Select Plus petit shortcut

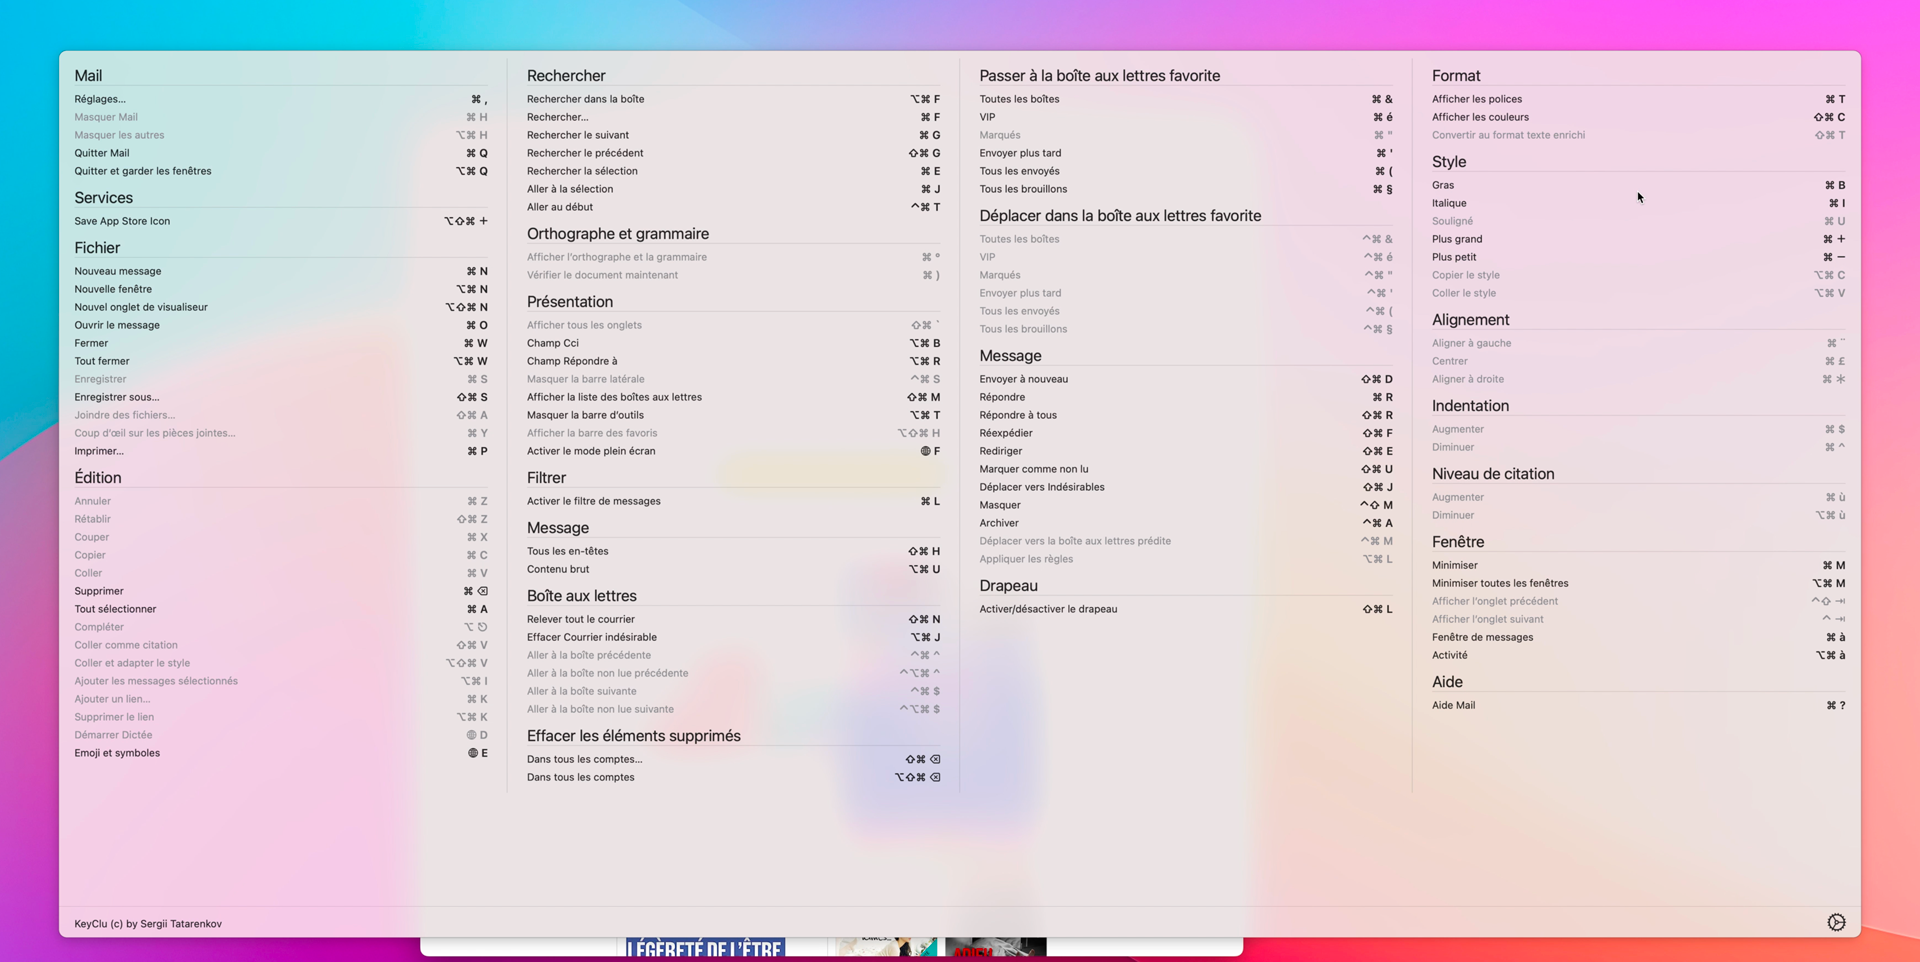[1639, 257]
